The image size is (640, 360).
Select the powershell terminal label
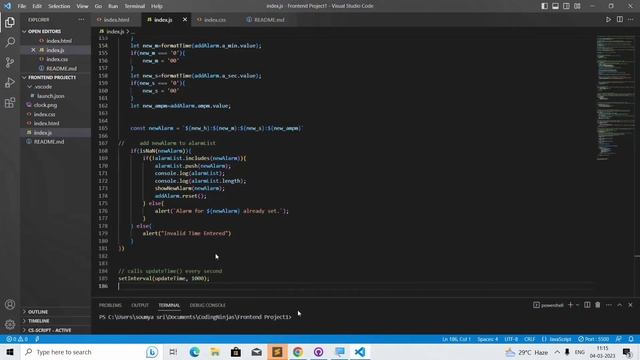coord(548,305)
